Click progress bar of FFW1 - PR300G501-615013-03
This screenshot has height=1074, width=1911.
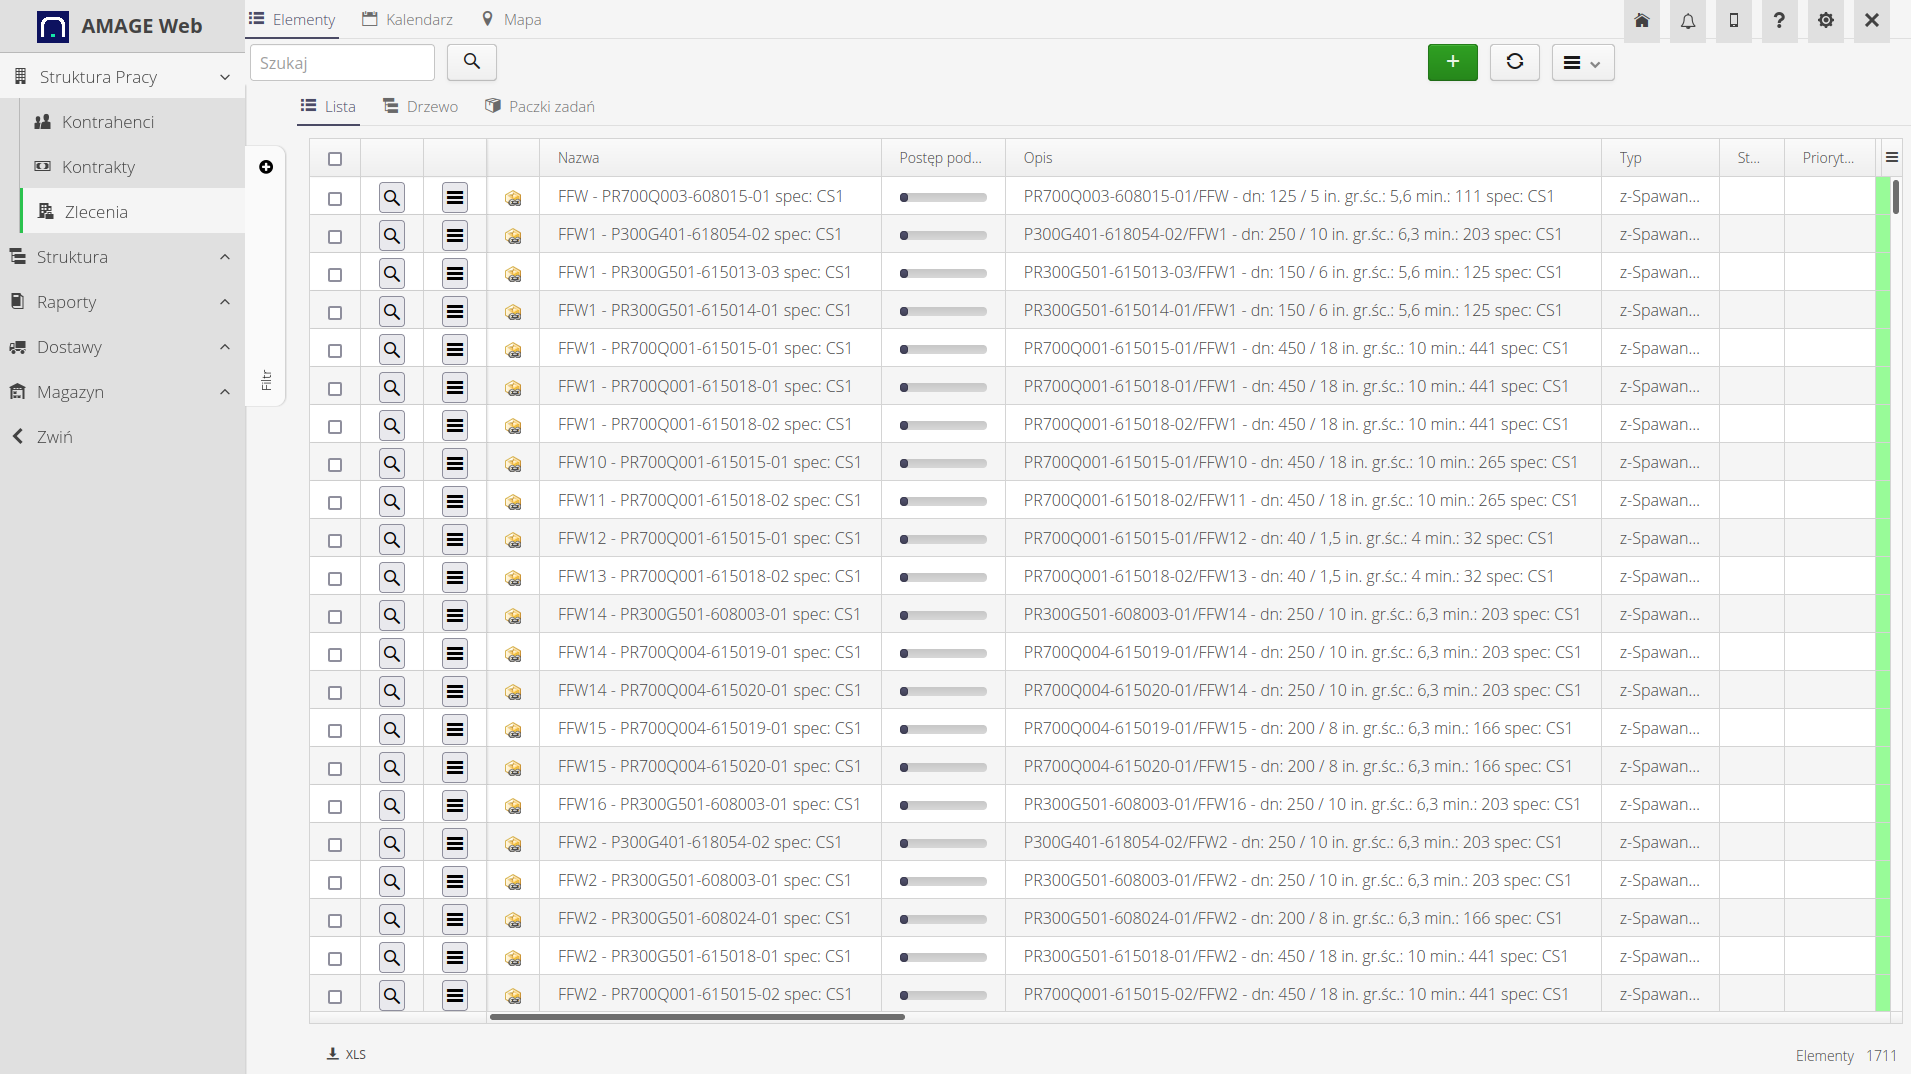[943, 273]
